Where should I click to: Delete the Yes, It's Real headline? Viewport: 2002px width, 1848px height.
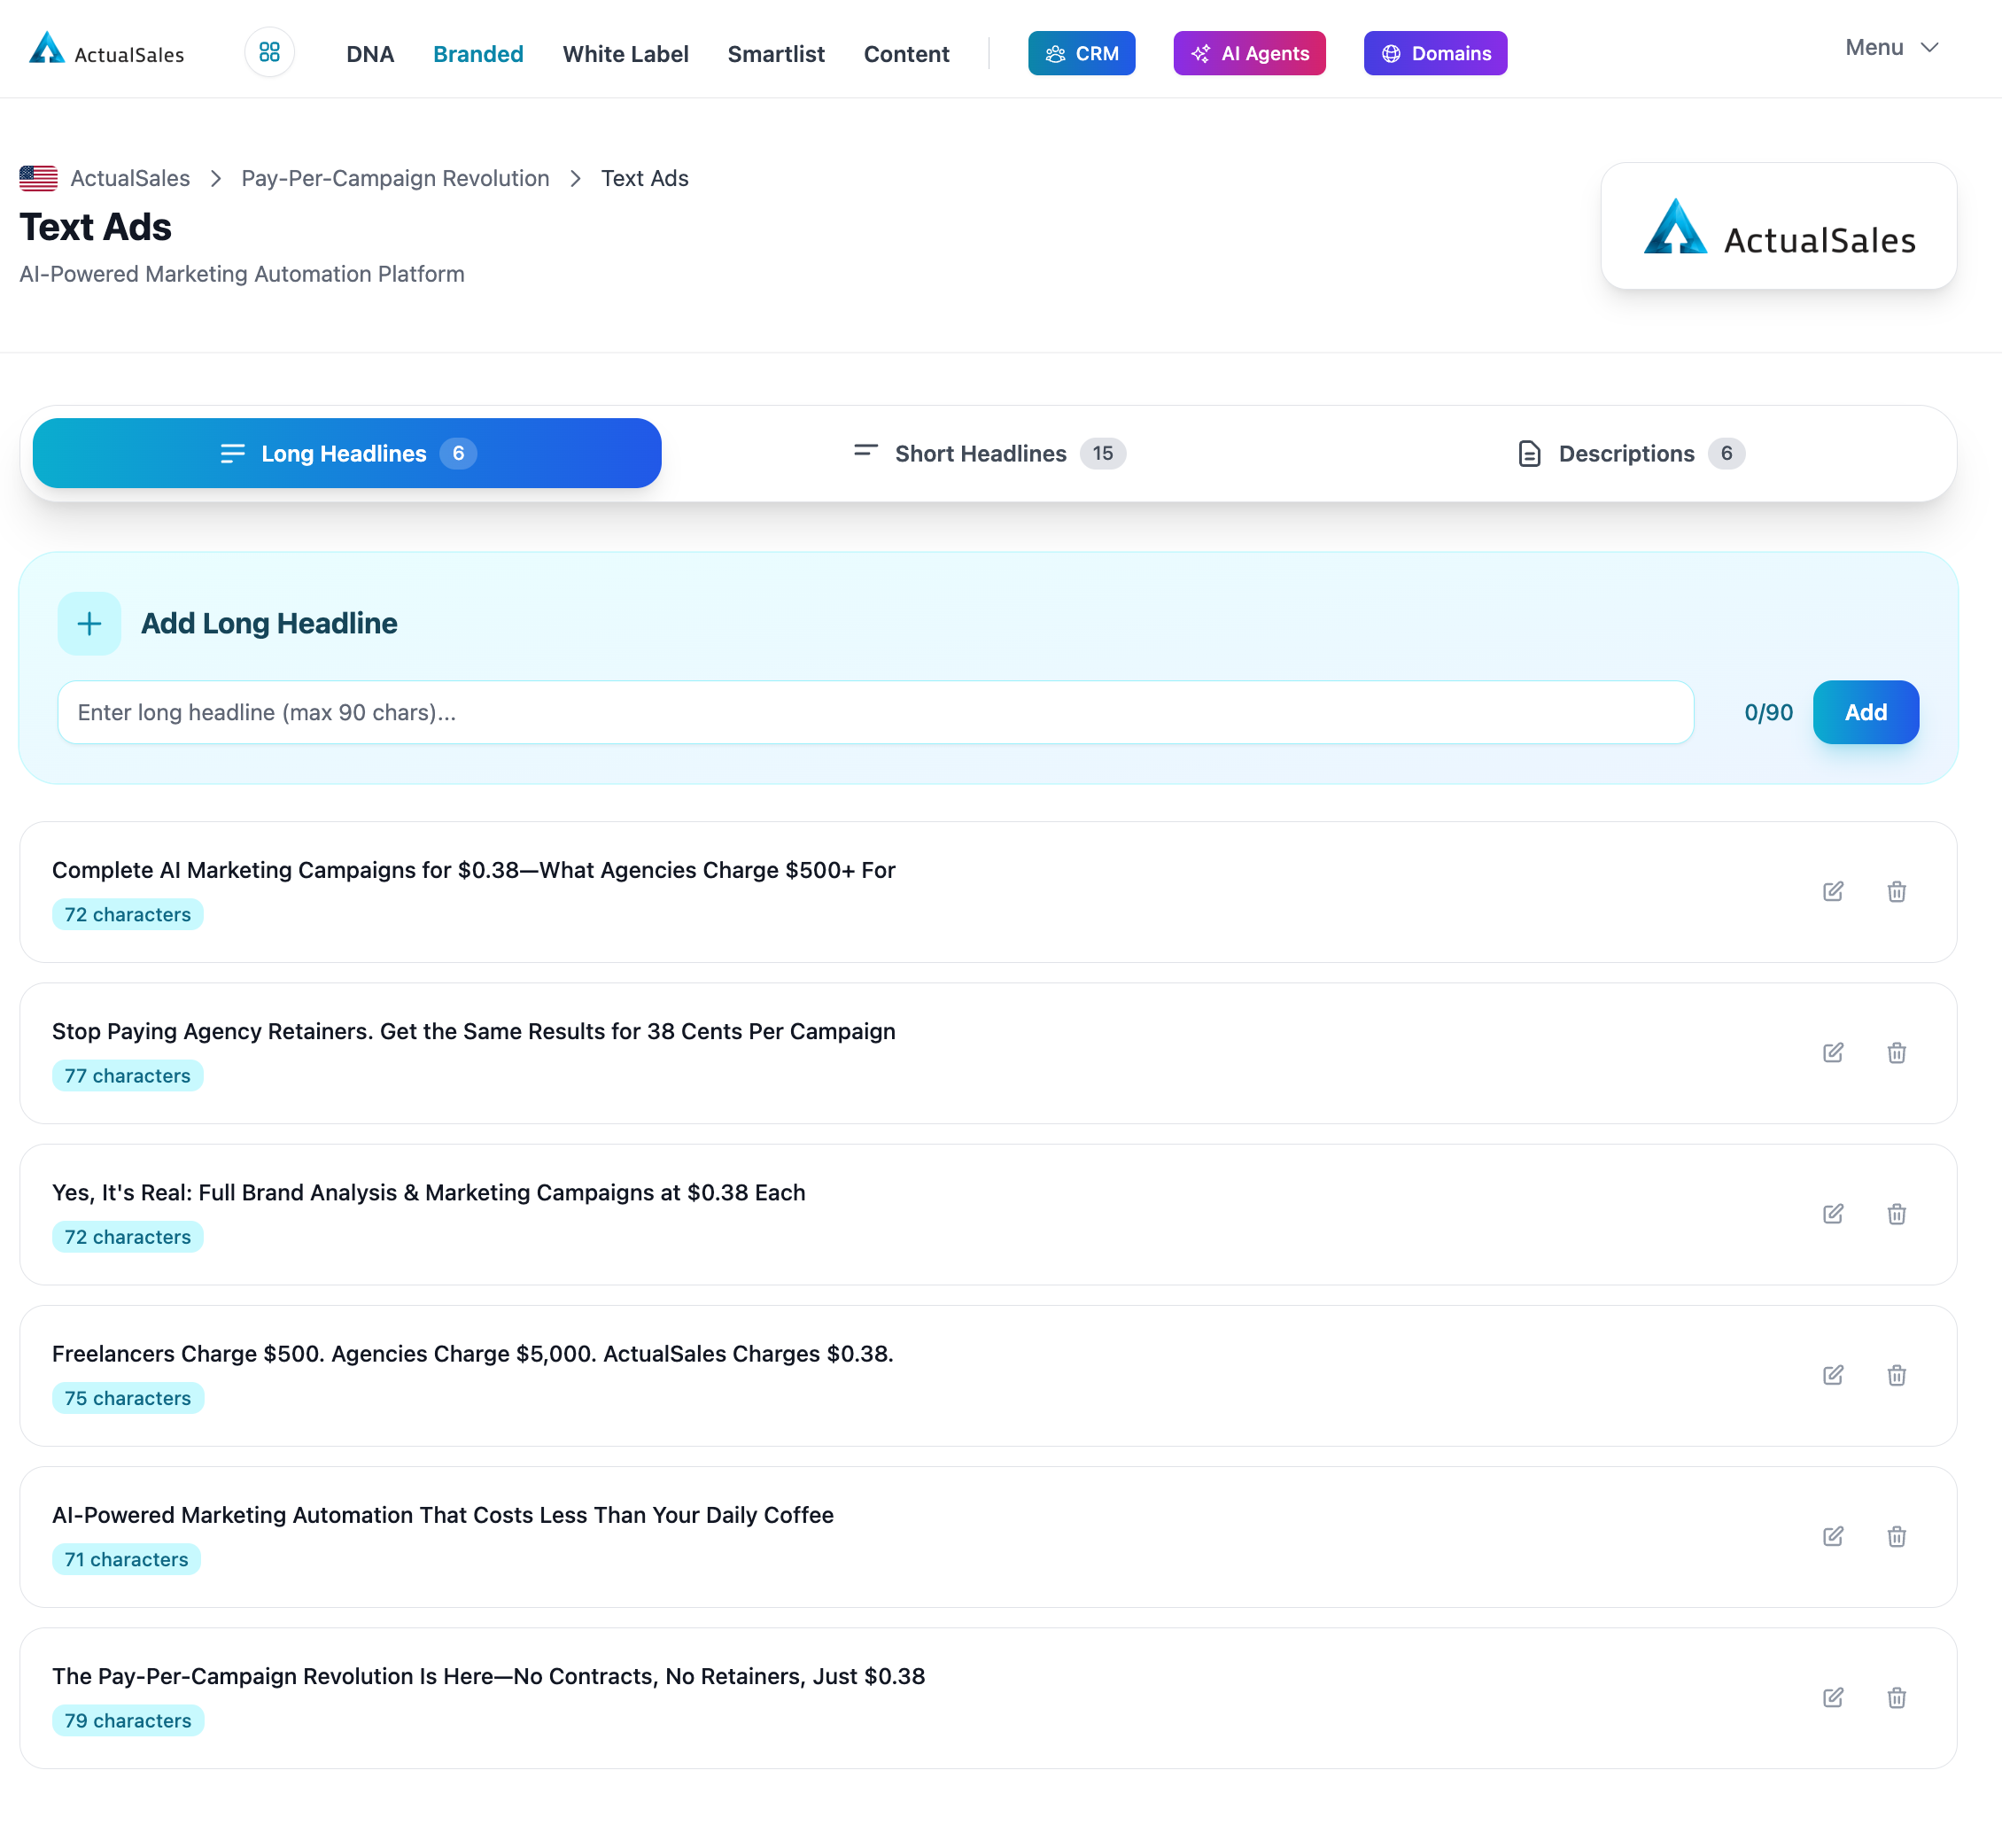[x=1896, y=1214]
